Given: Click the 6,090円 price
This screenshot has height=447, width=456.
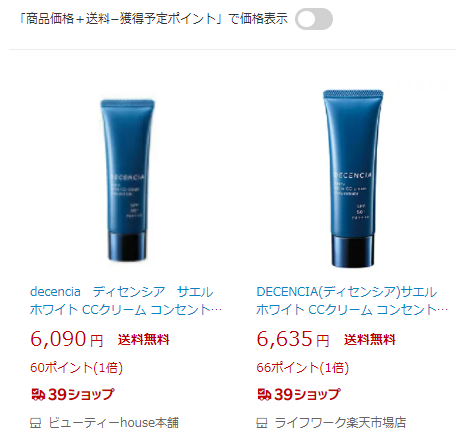Looking at the screenshot, I should click(x=67, y=339).
